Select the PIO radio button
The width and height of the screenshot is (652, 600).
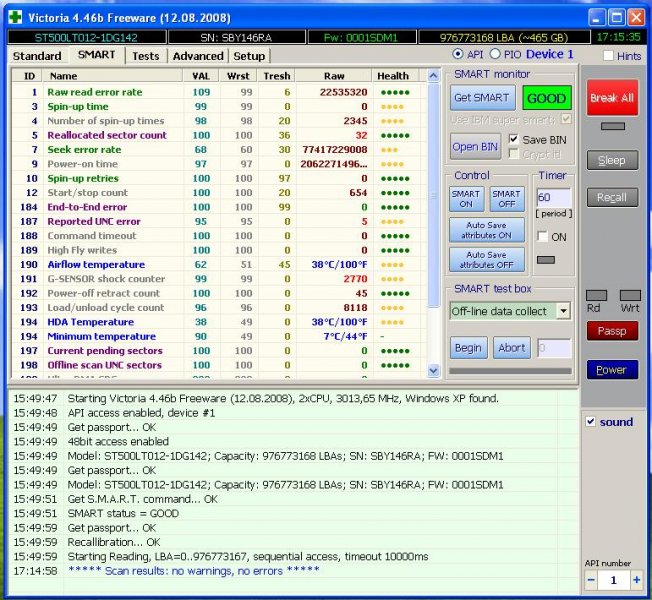(x=496, y=54)
